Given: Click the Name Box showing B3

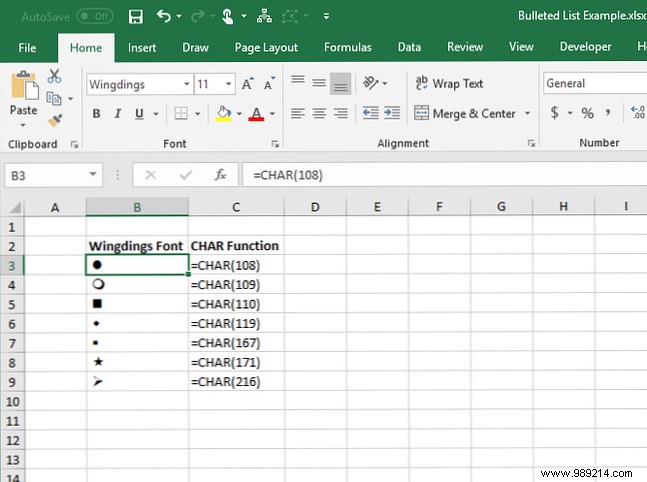Looking at the screenshot, I should [x=45, y=176].
